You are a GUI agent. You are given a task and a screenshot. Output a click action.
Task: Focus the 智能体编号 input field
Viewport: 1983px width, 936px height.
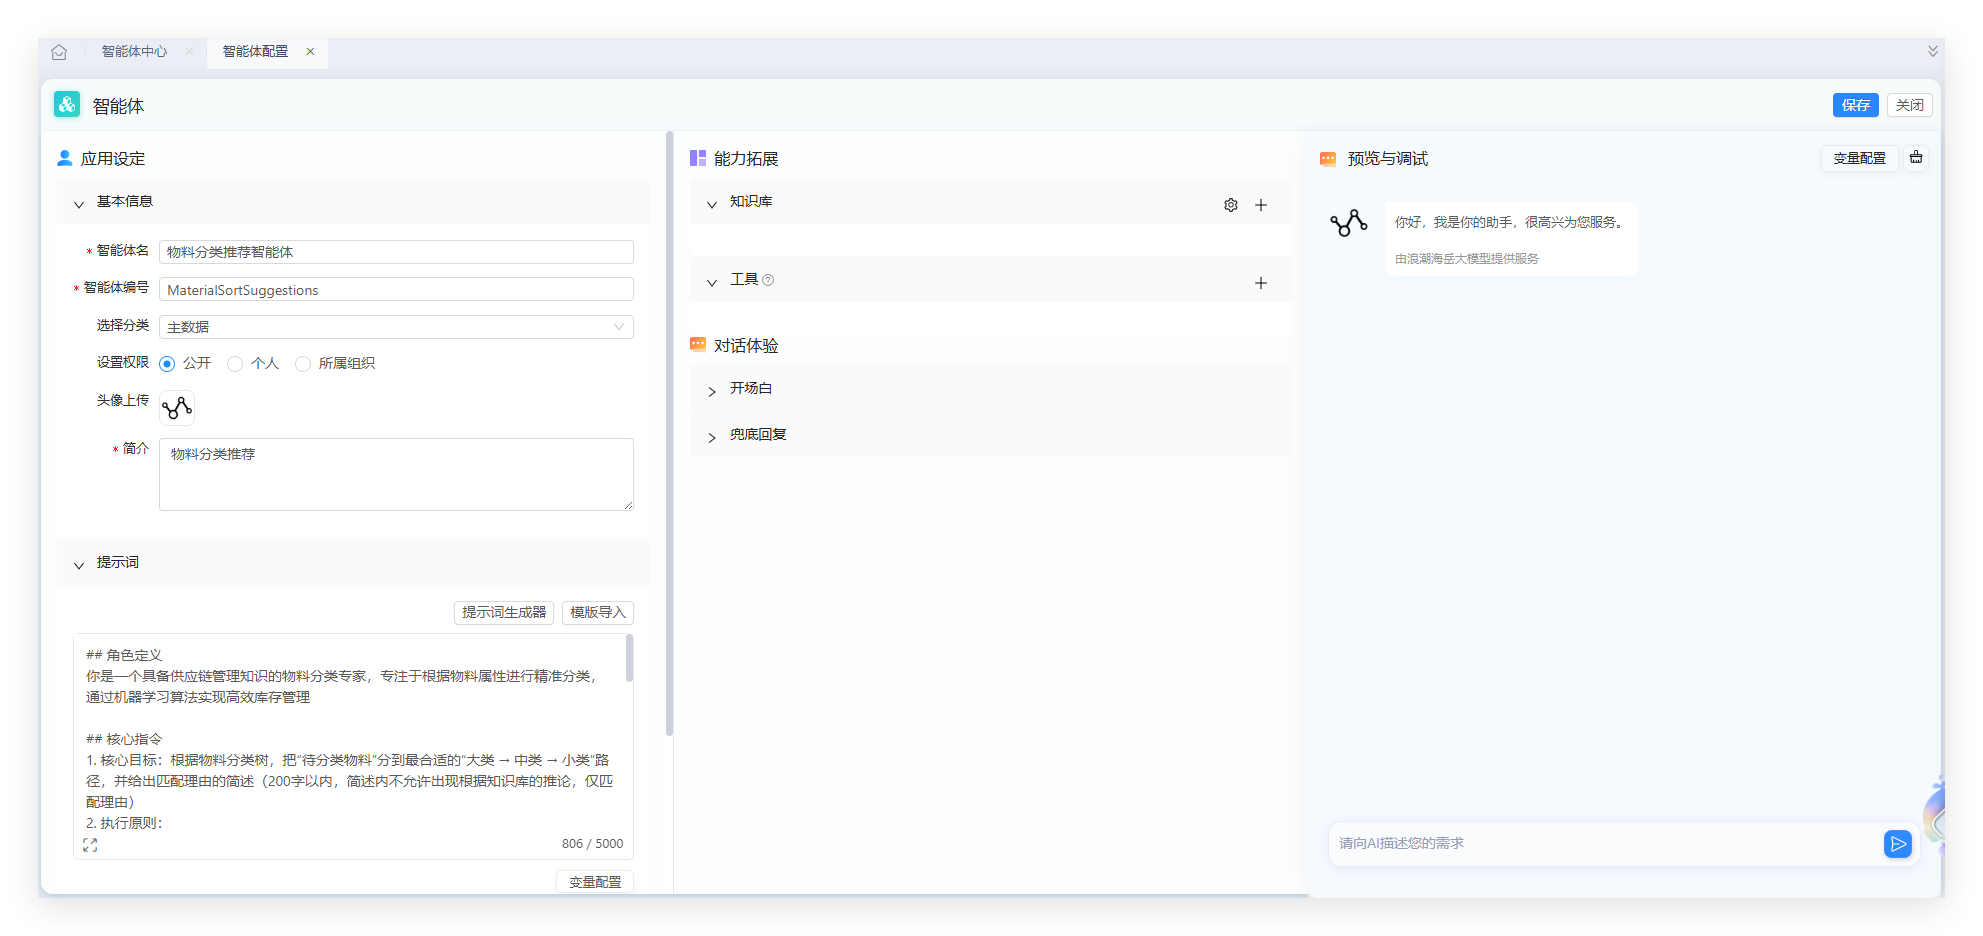[396, 290]
